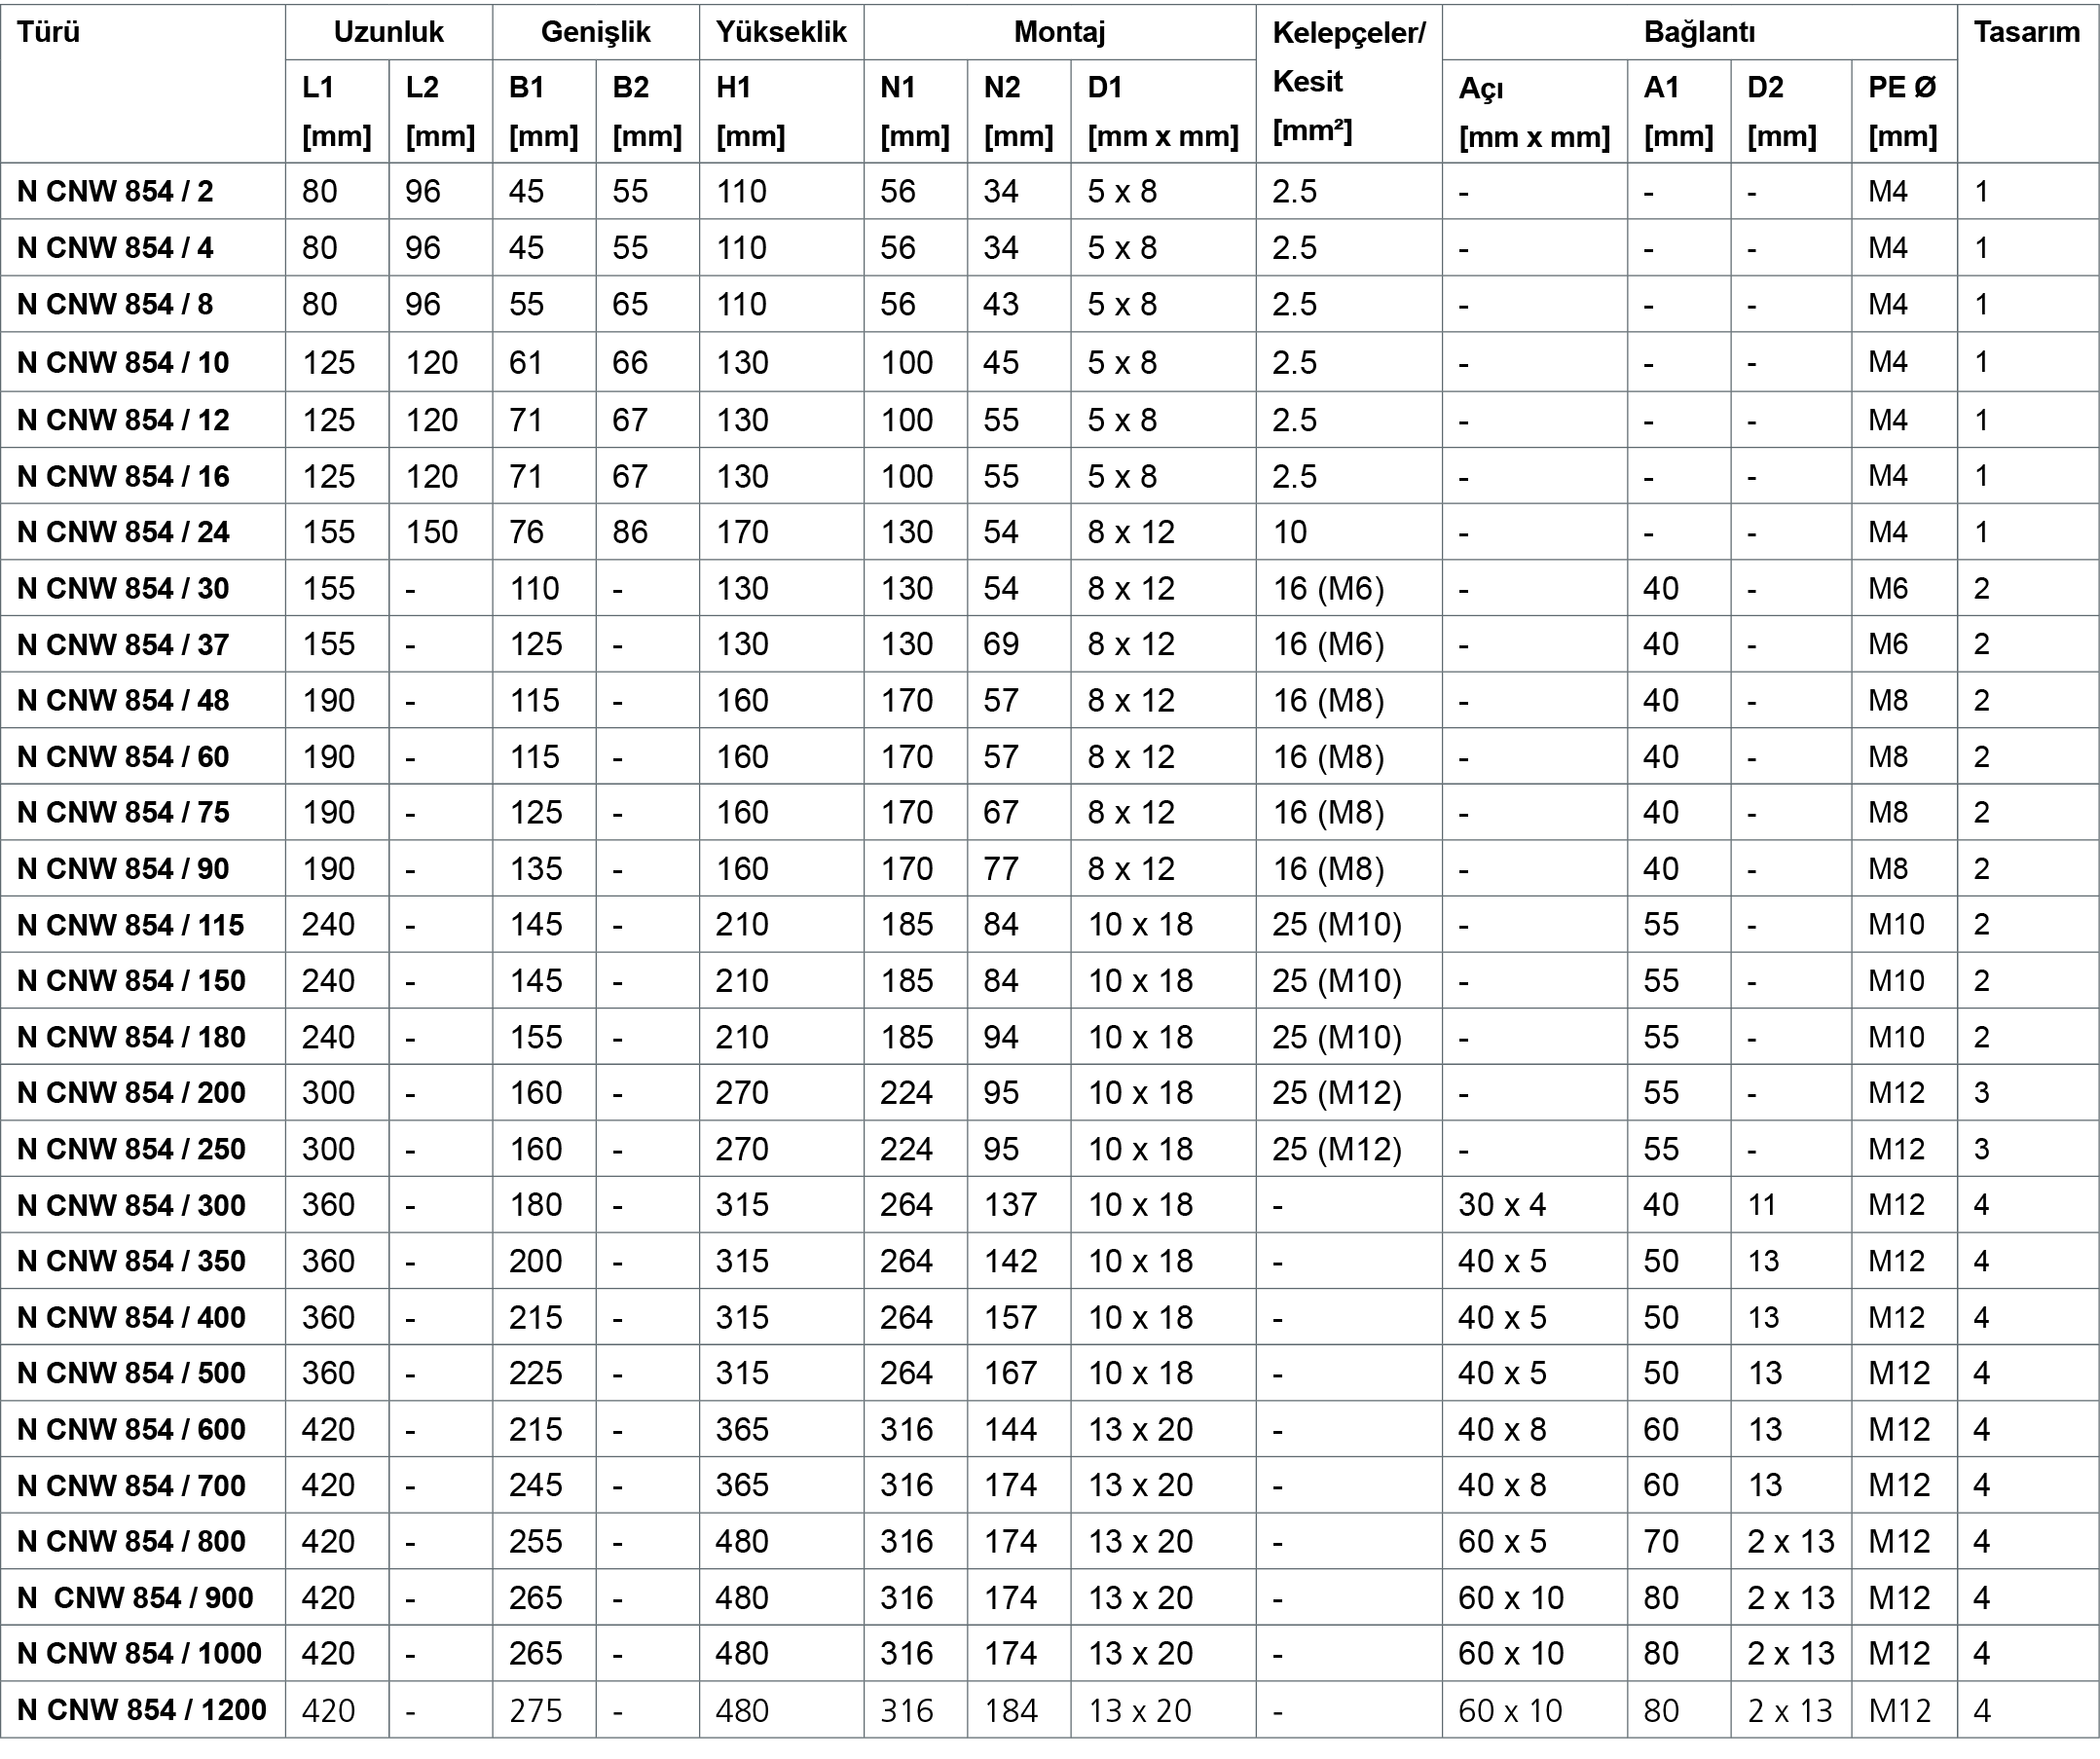
Task: Click B1 value '275' in row 854 / 1200
Action: click(x=535, y=1710)
